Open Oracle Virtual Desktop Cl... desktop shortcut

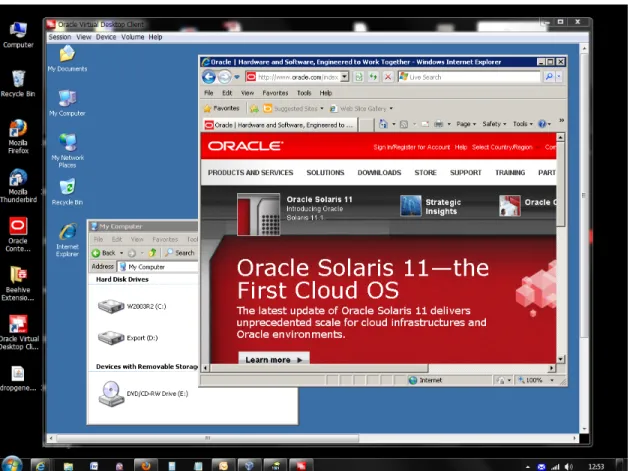pyautogui.click(x=18, y=332)
